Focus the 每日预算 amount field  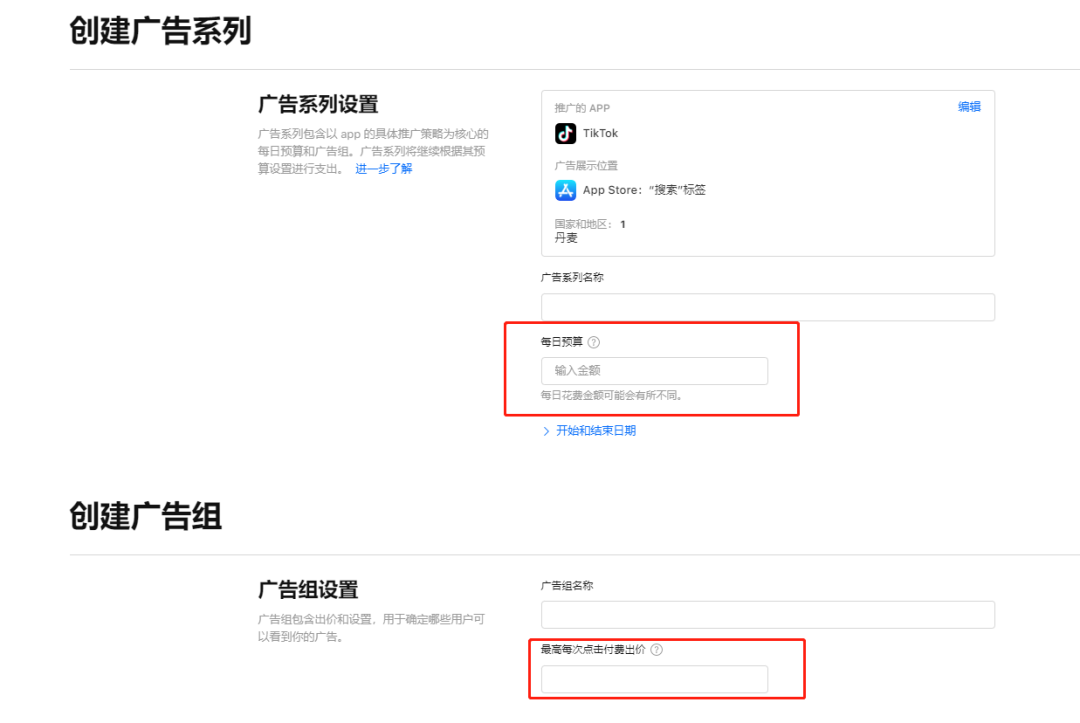(x=654, y=370)
